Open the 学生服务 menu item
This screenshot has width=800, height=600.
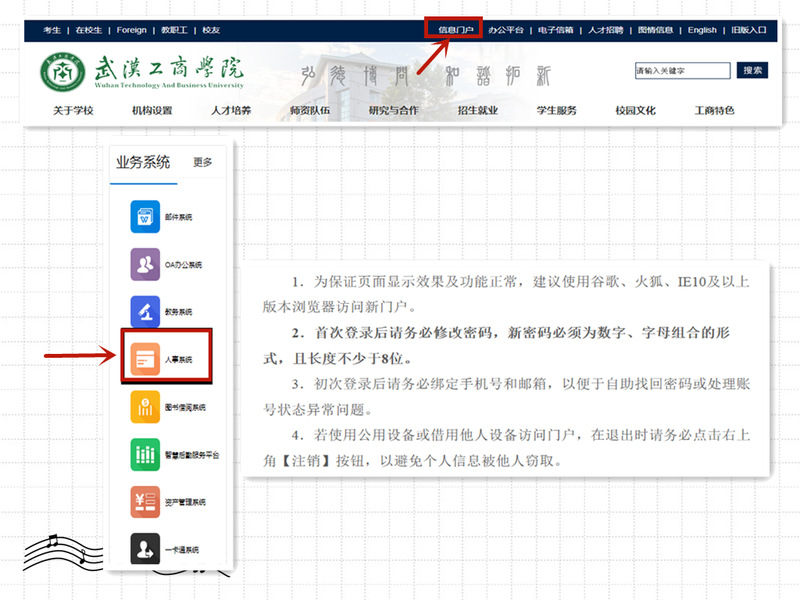[556, 111]
